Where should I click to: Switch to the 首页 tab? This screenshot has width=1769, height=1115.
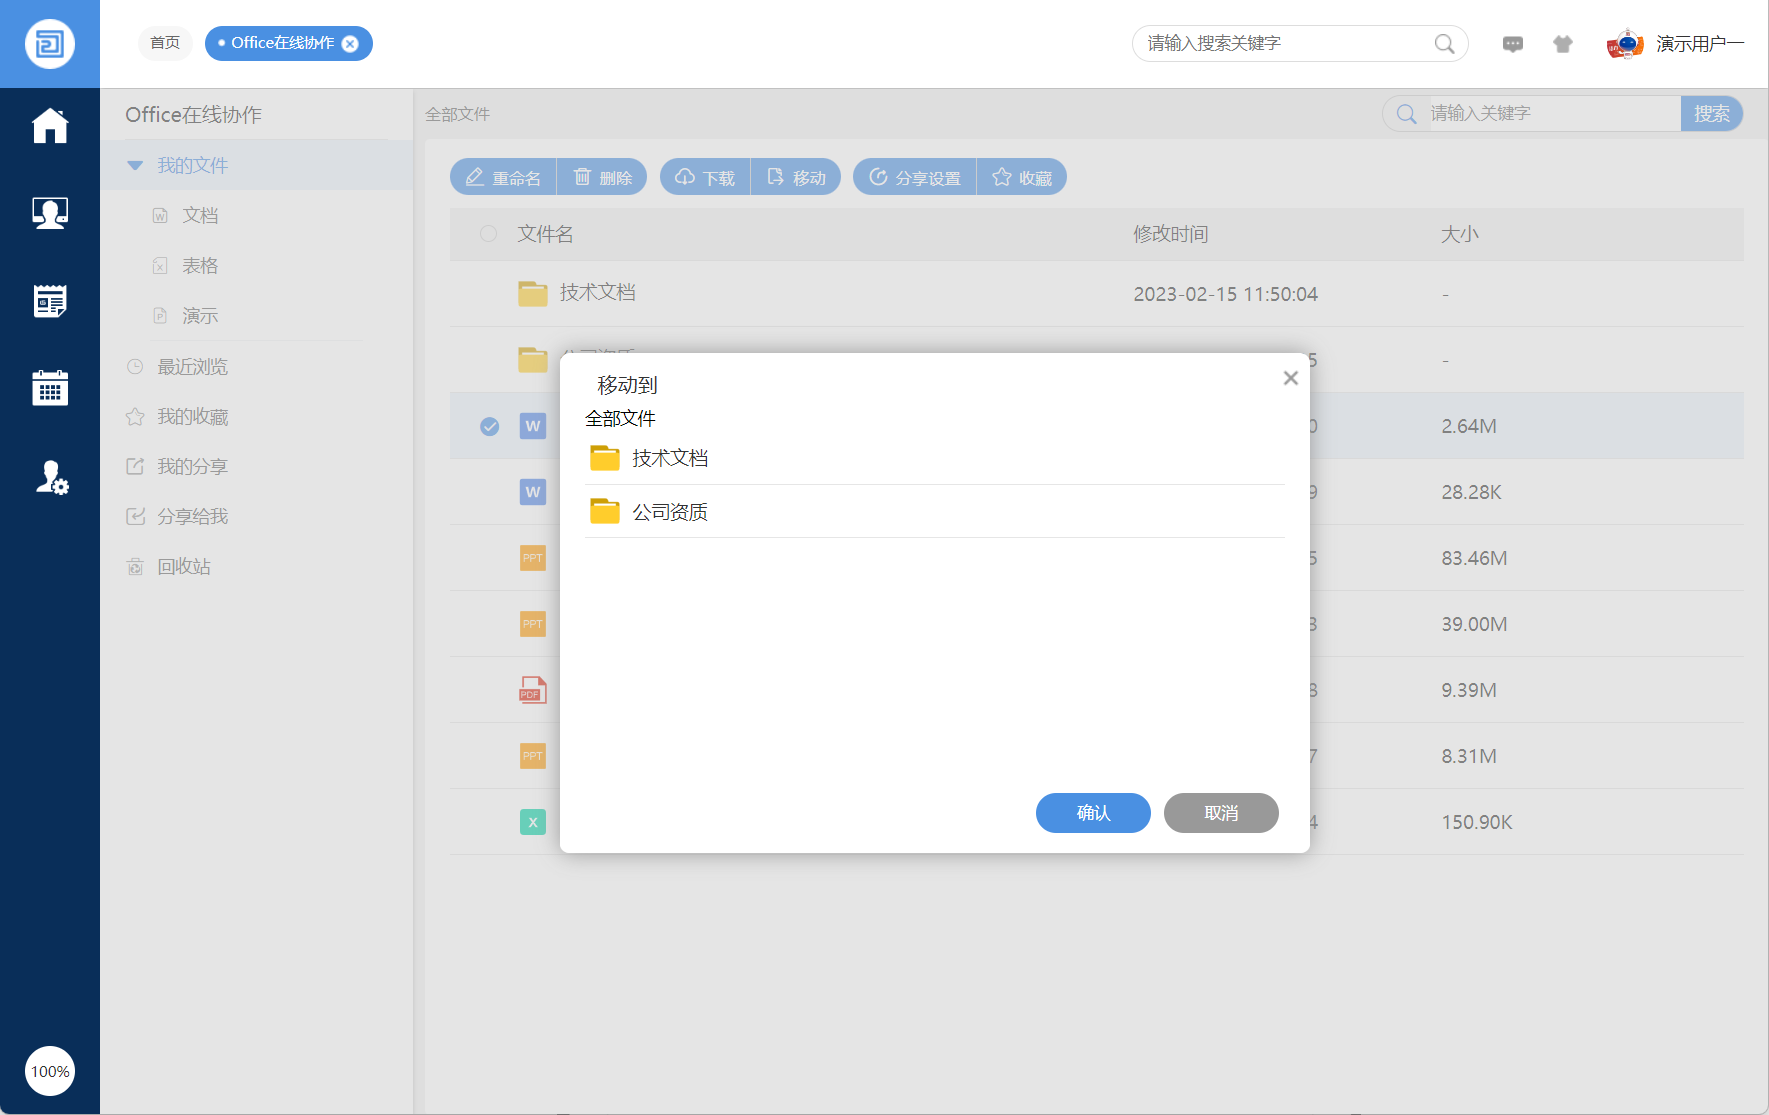click(165, 43)
